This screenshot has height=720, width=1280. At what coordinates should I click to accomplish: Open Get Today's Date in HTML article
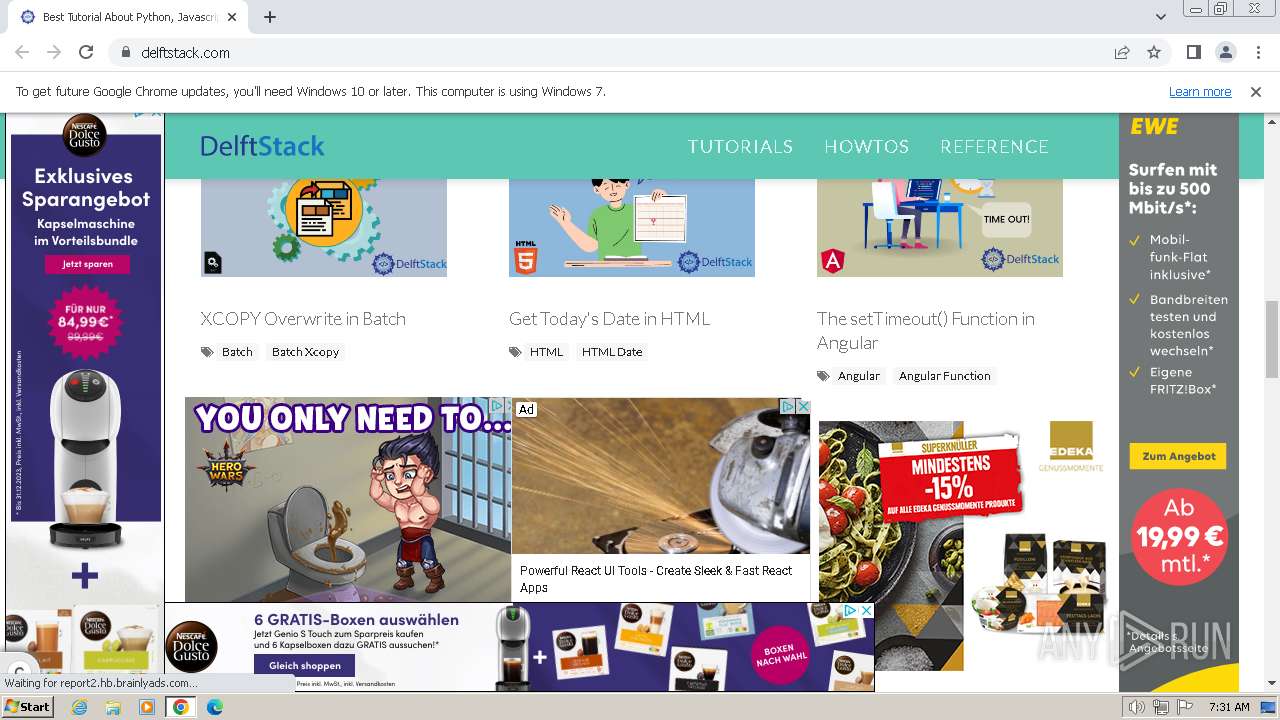pos(609,319)
